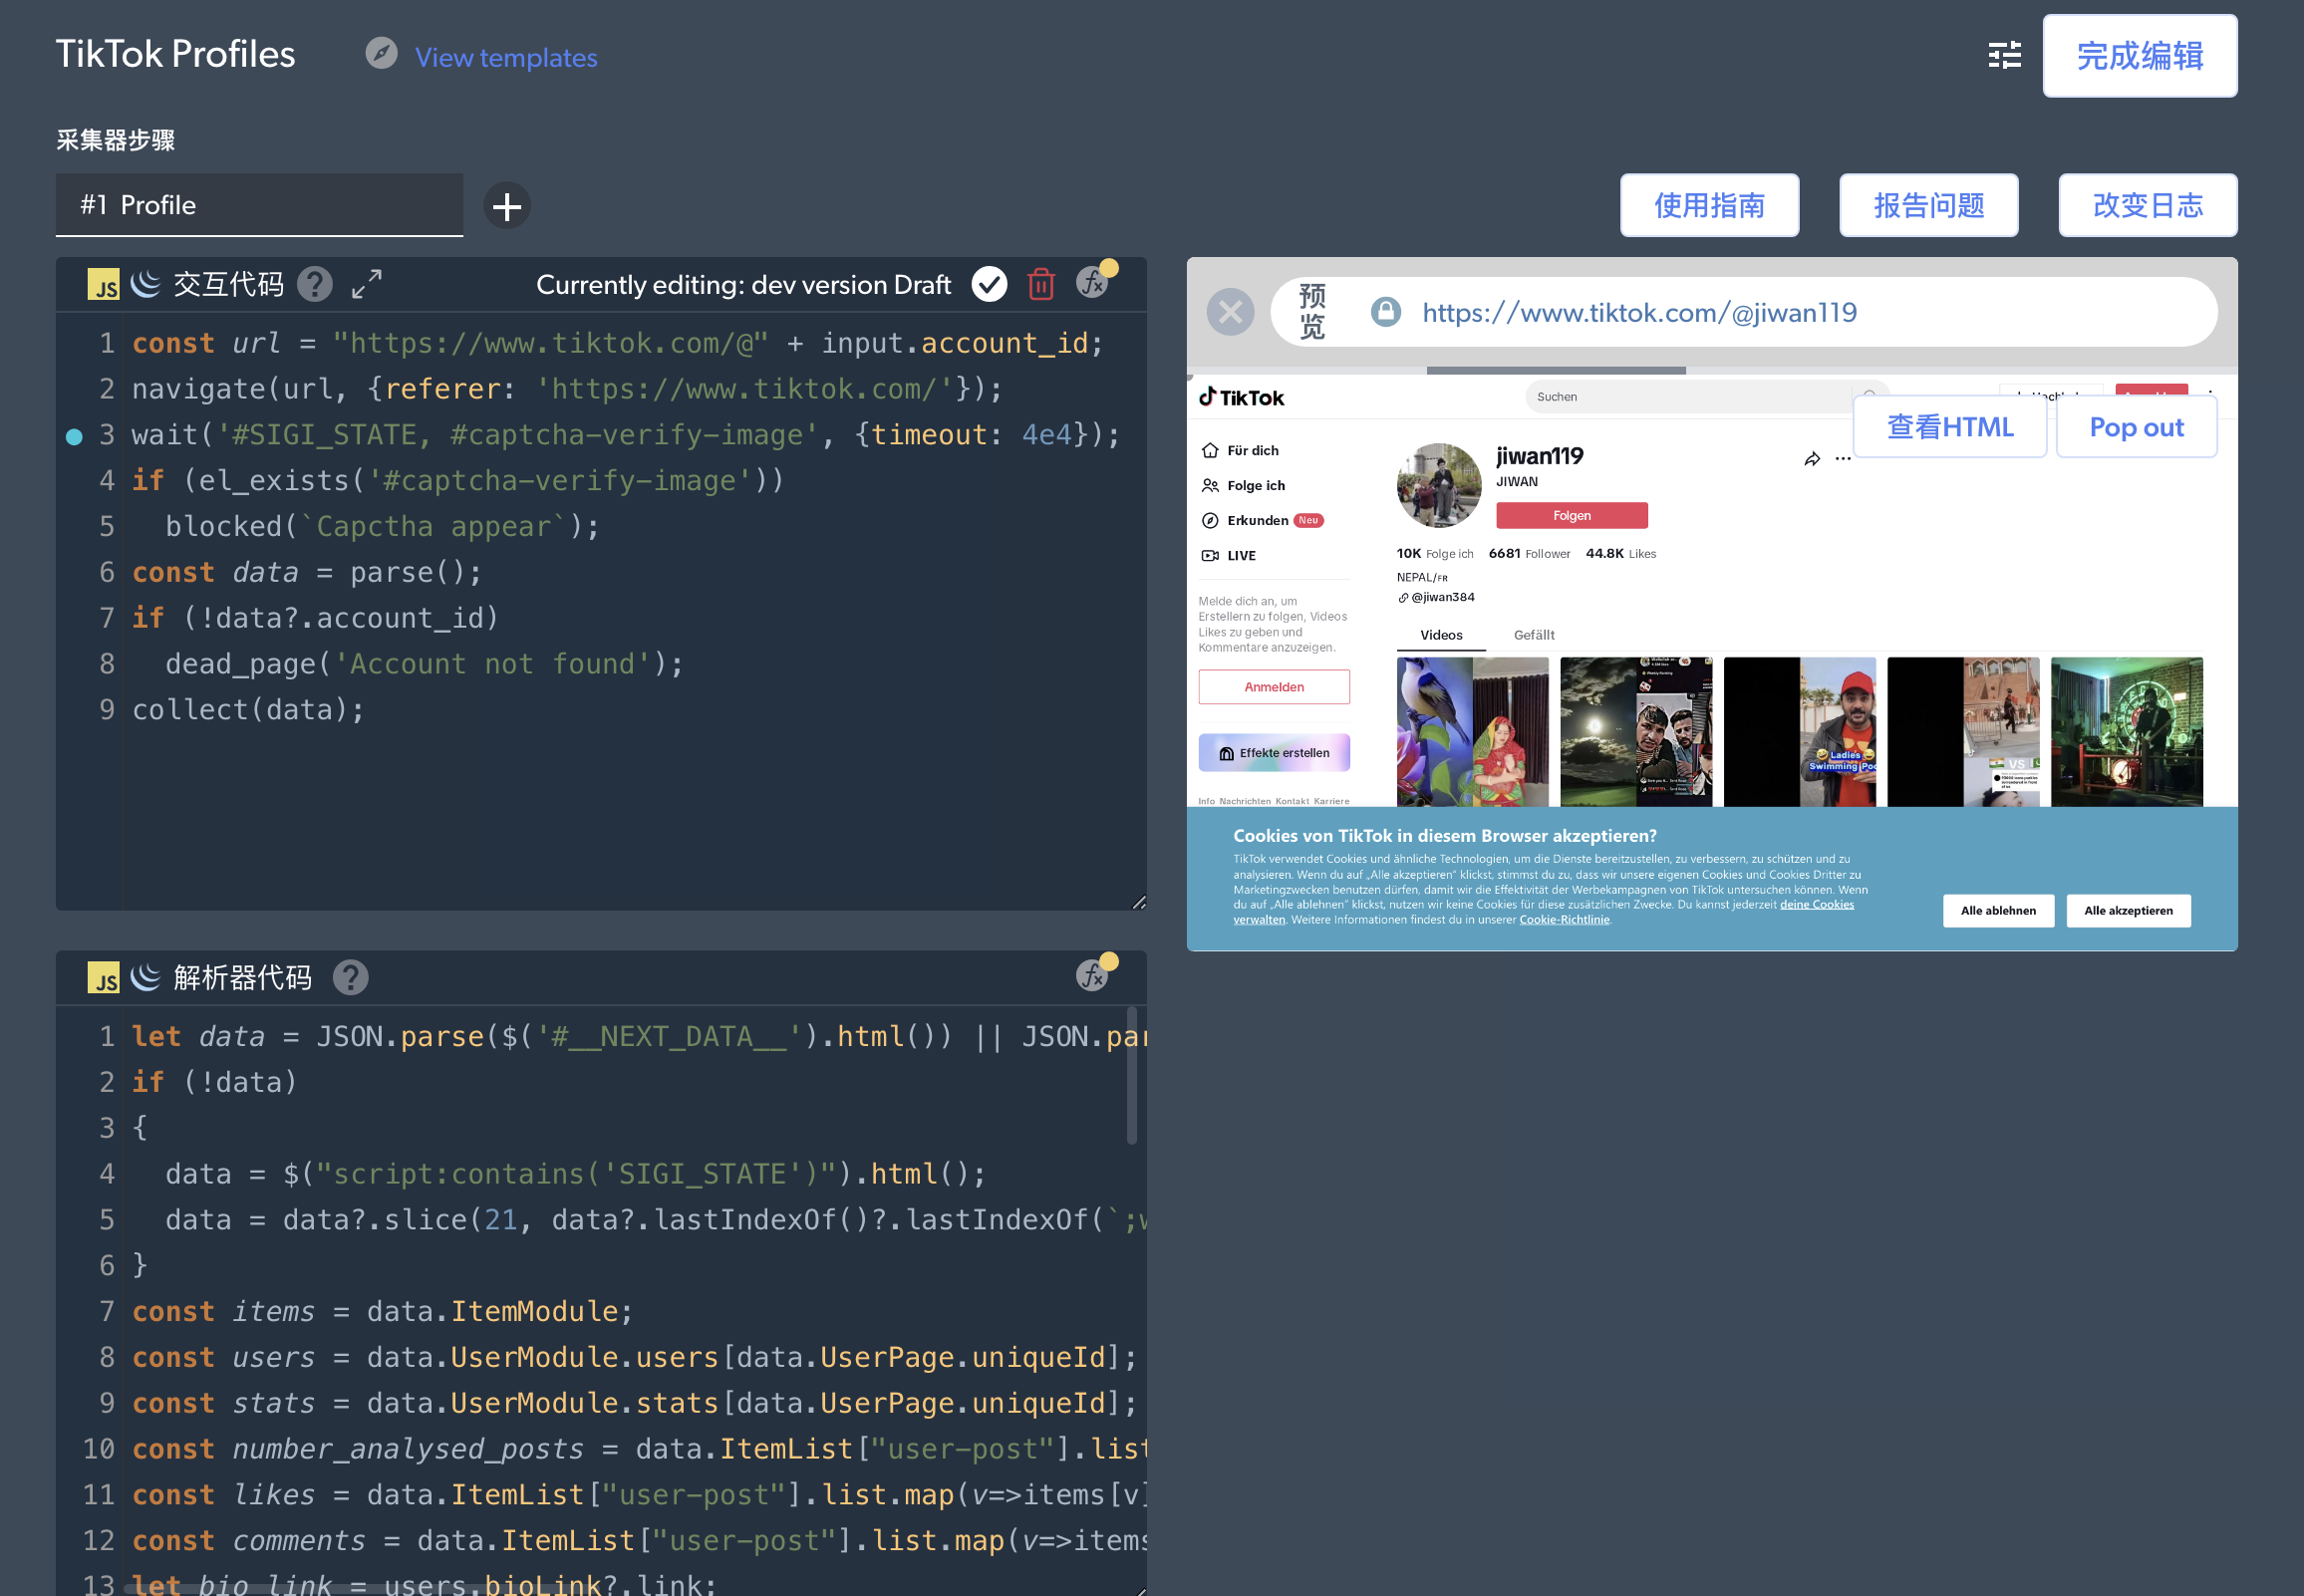Click 6681 Follower count on profile
The image size is (2304, 1596).
point(1528,554)
